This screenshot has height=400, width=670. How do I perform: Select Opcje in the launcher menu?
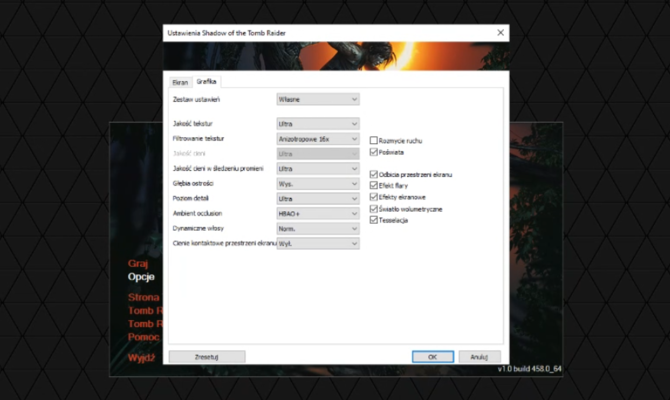pos(141,277)
